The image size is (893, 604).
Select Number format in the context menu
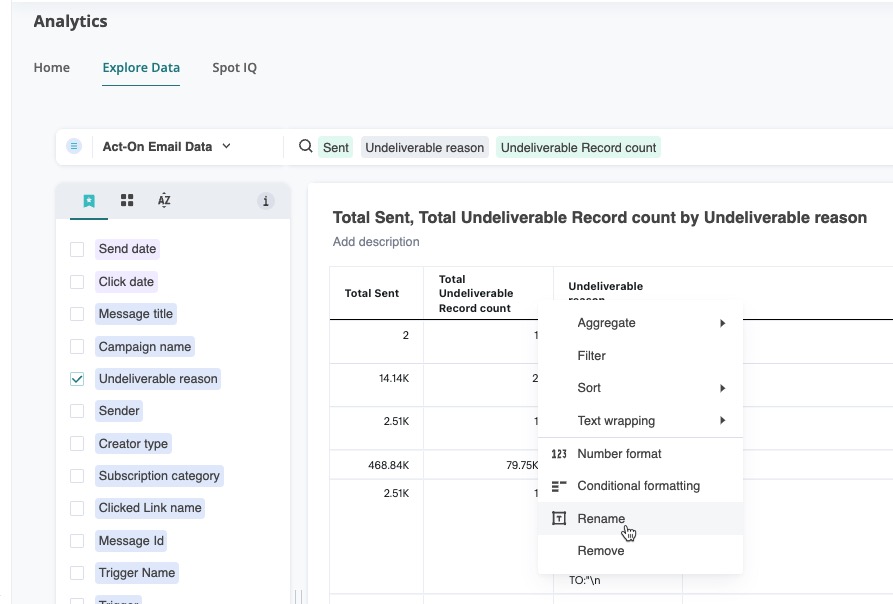[640, 454]
